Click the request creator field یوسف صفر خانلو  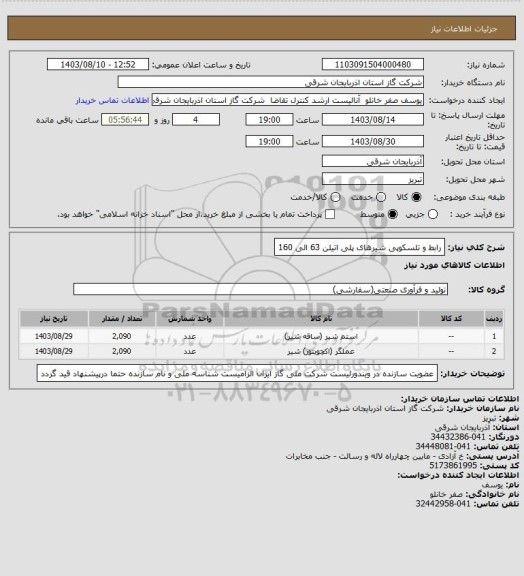click(x=288, y=100)
